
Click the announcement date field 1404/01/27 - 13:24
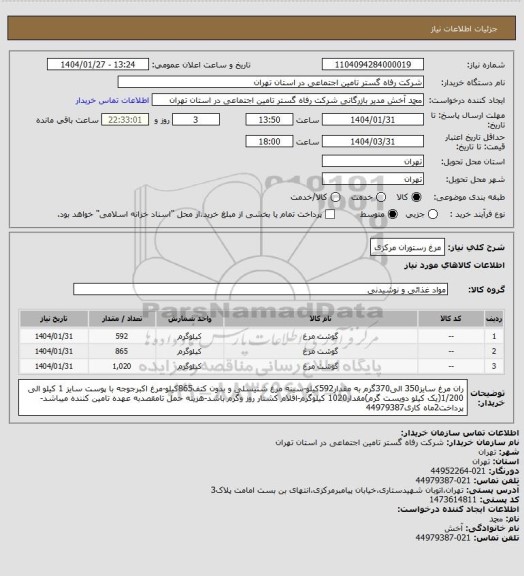point(98,64)
